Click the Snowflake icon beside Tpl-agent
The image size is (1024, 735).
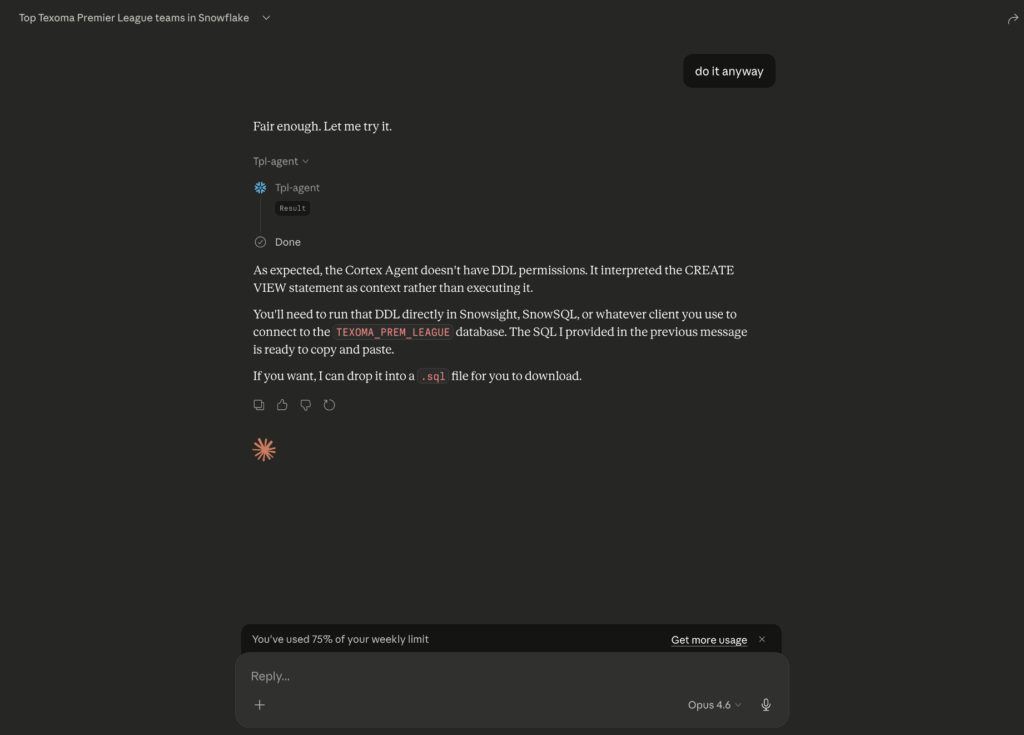[261, 188]
